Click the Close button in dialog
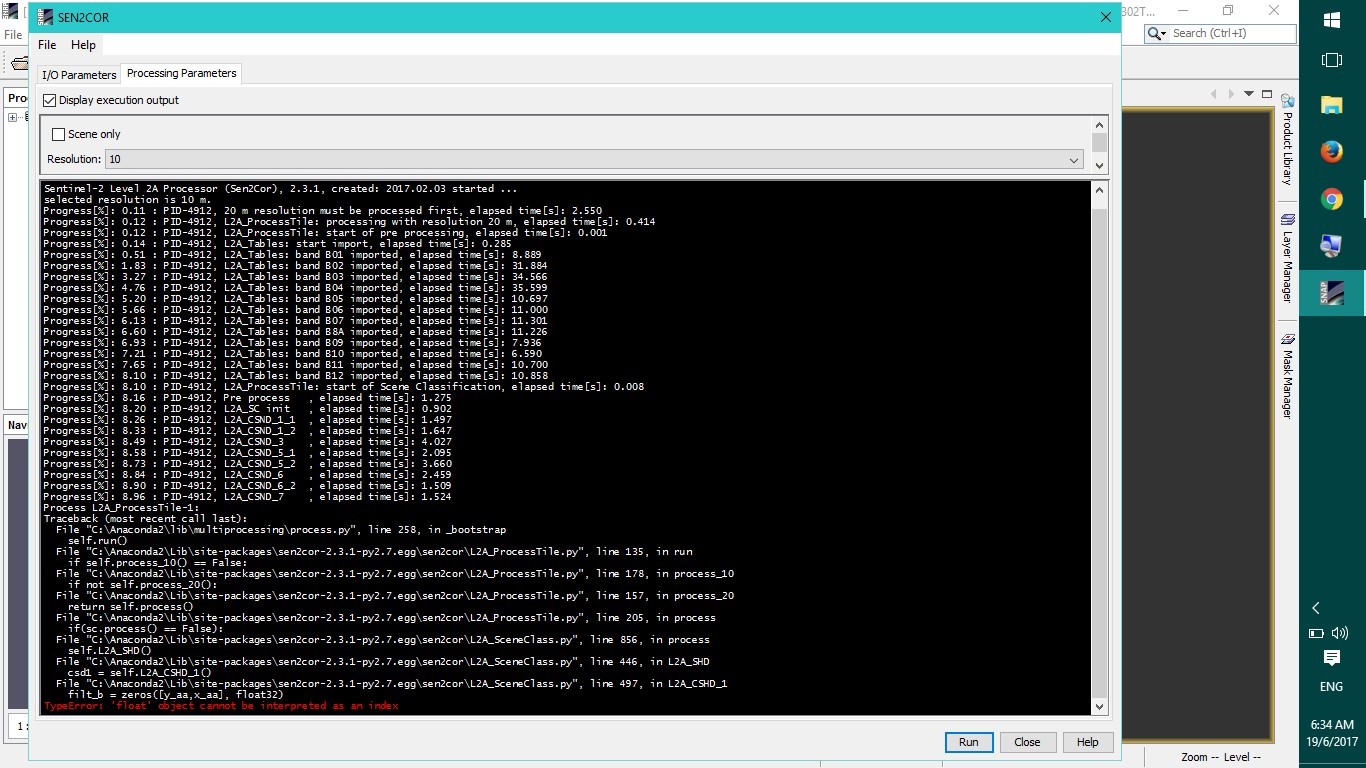 click(x=1027, y=742)
